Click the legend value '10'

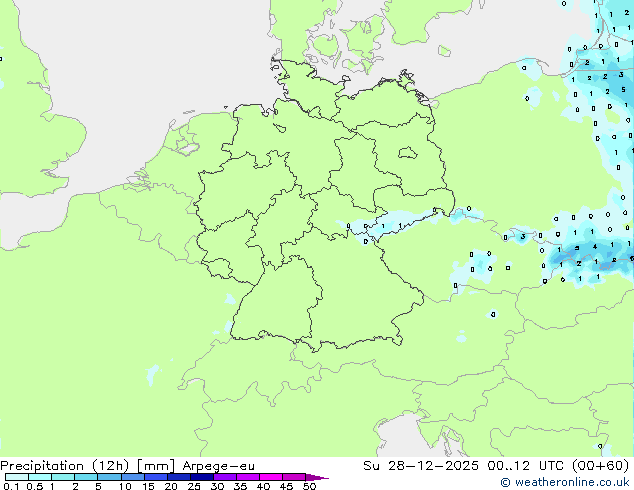125,486
